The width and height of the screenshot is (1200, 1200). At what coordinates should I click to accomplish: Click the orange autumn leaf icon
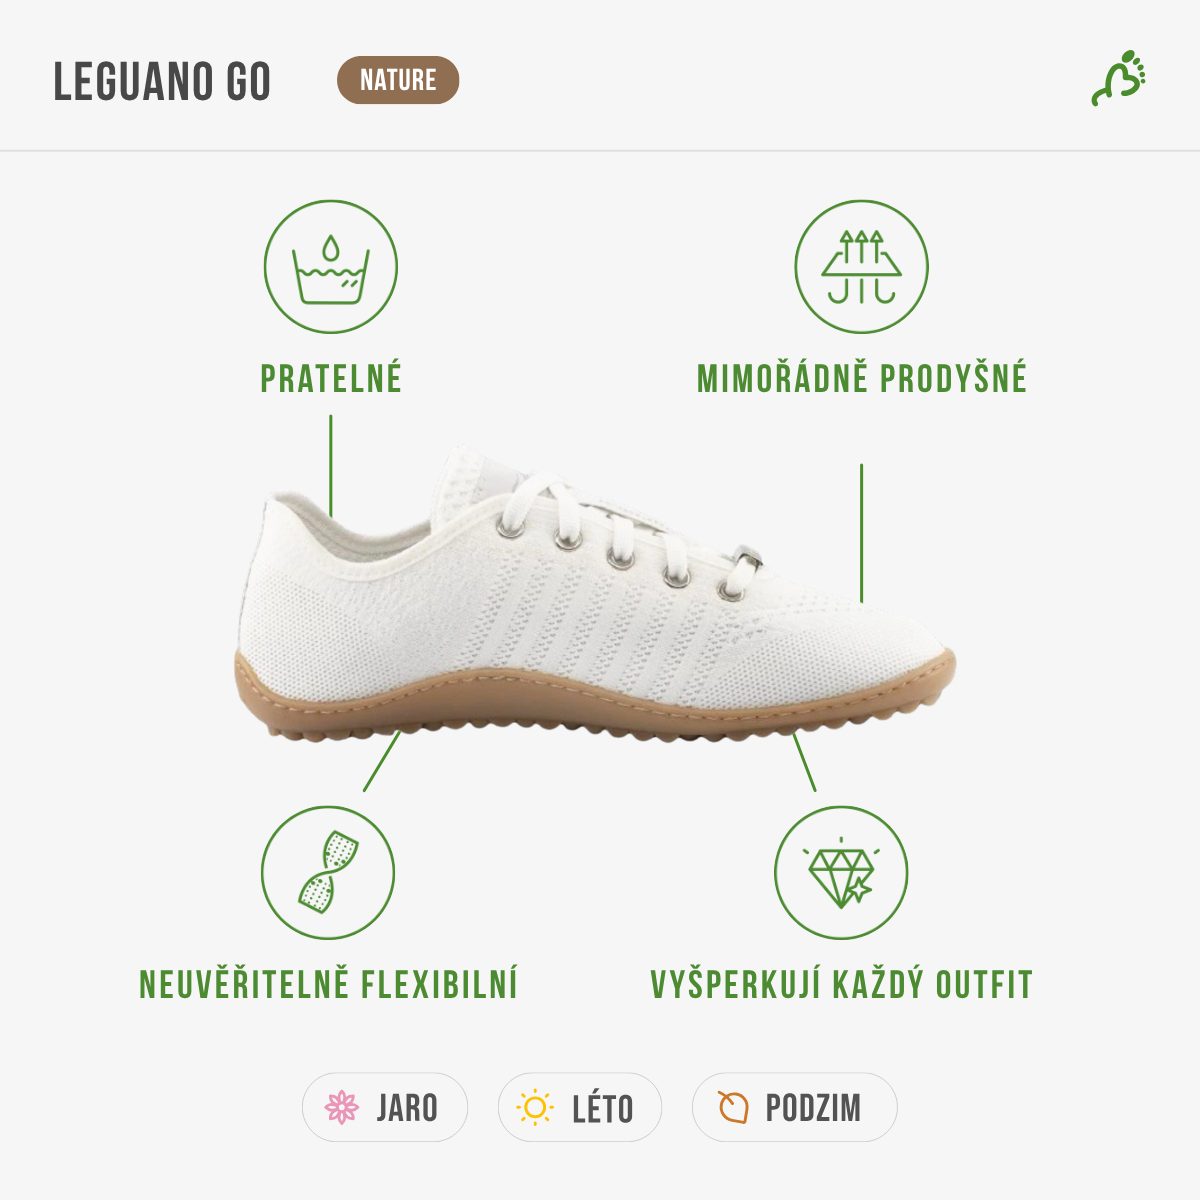pos(733,1107)
